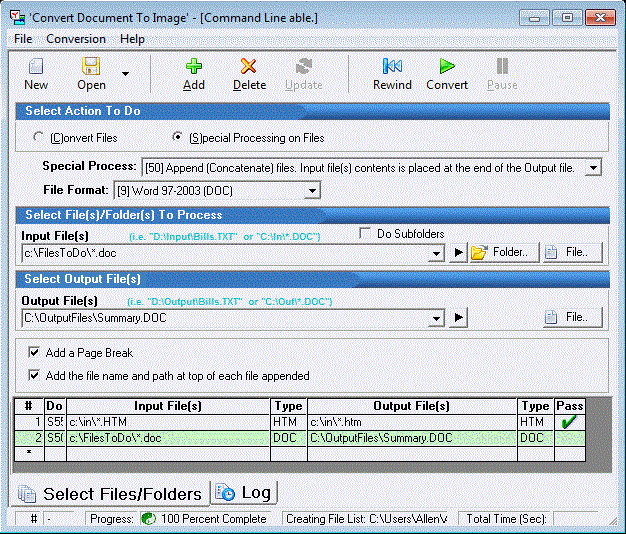
Task: Select row 2 input c:\FilesToDo\*.doc
Action: point(168,438)
